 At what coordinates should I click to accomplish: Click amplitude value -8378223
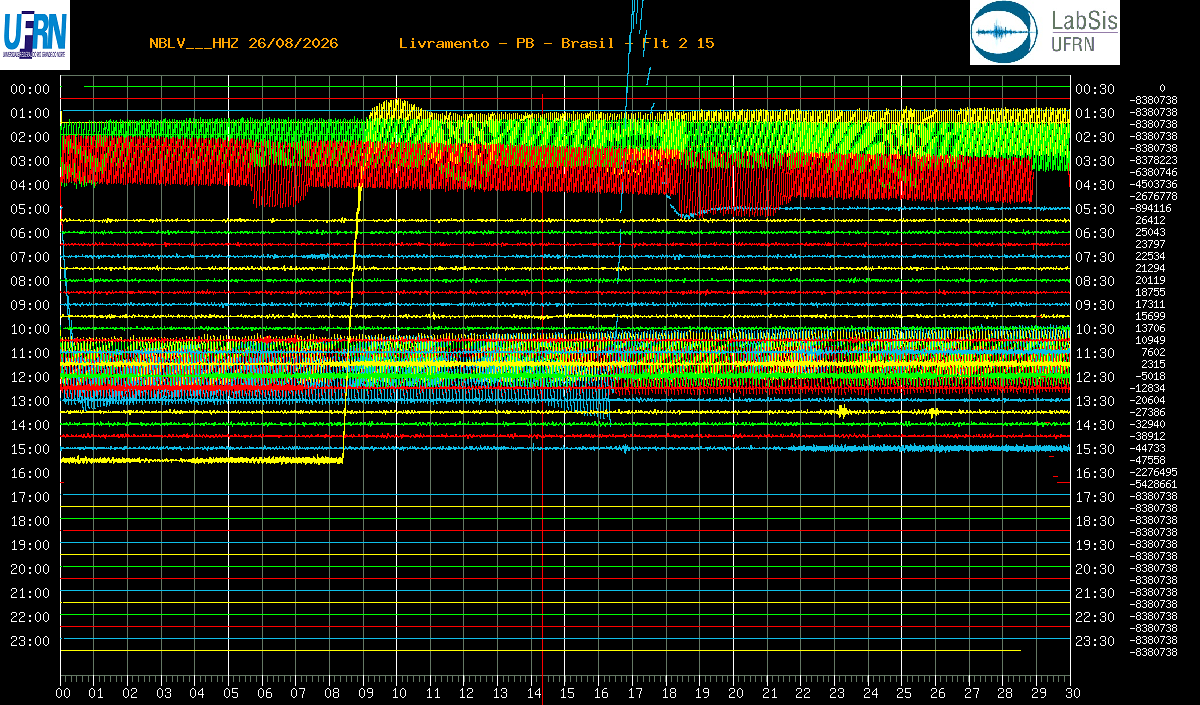click(1152, 160)
